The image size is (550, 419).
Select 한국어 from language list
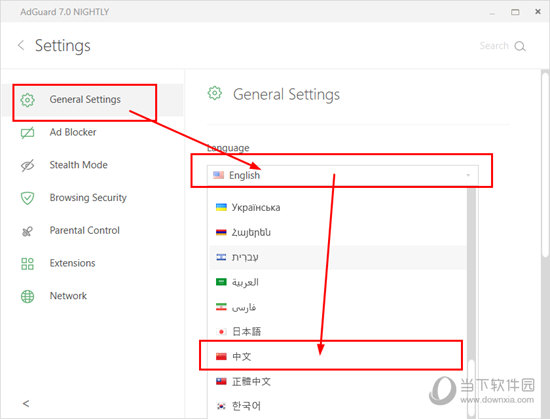tap(338, 406)
